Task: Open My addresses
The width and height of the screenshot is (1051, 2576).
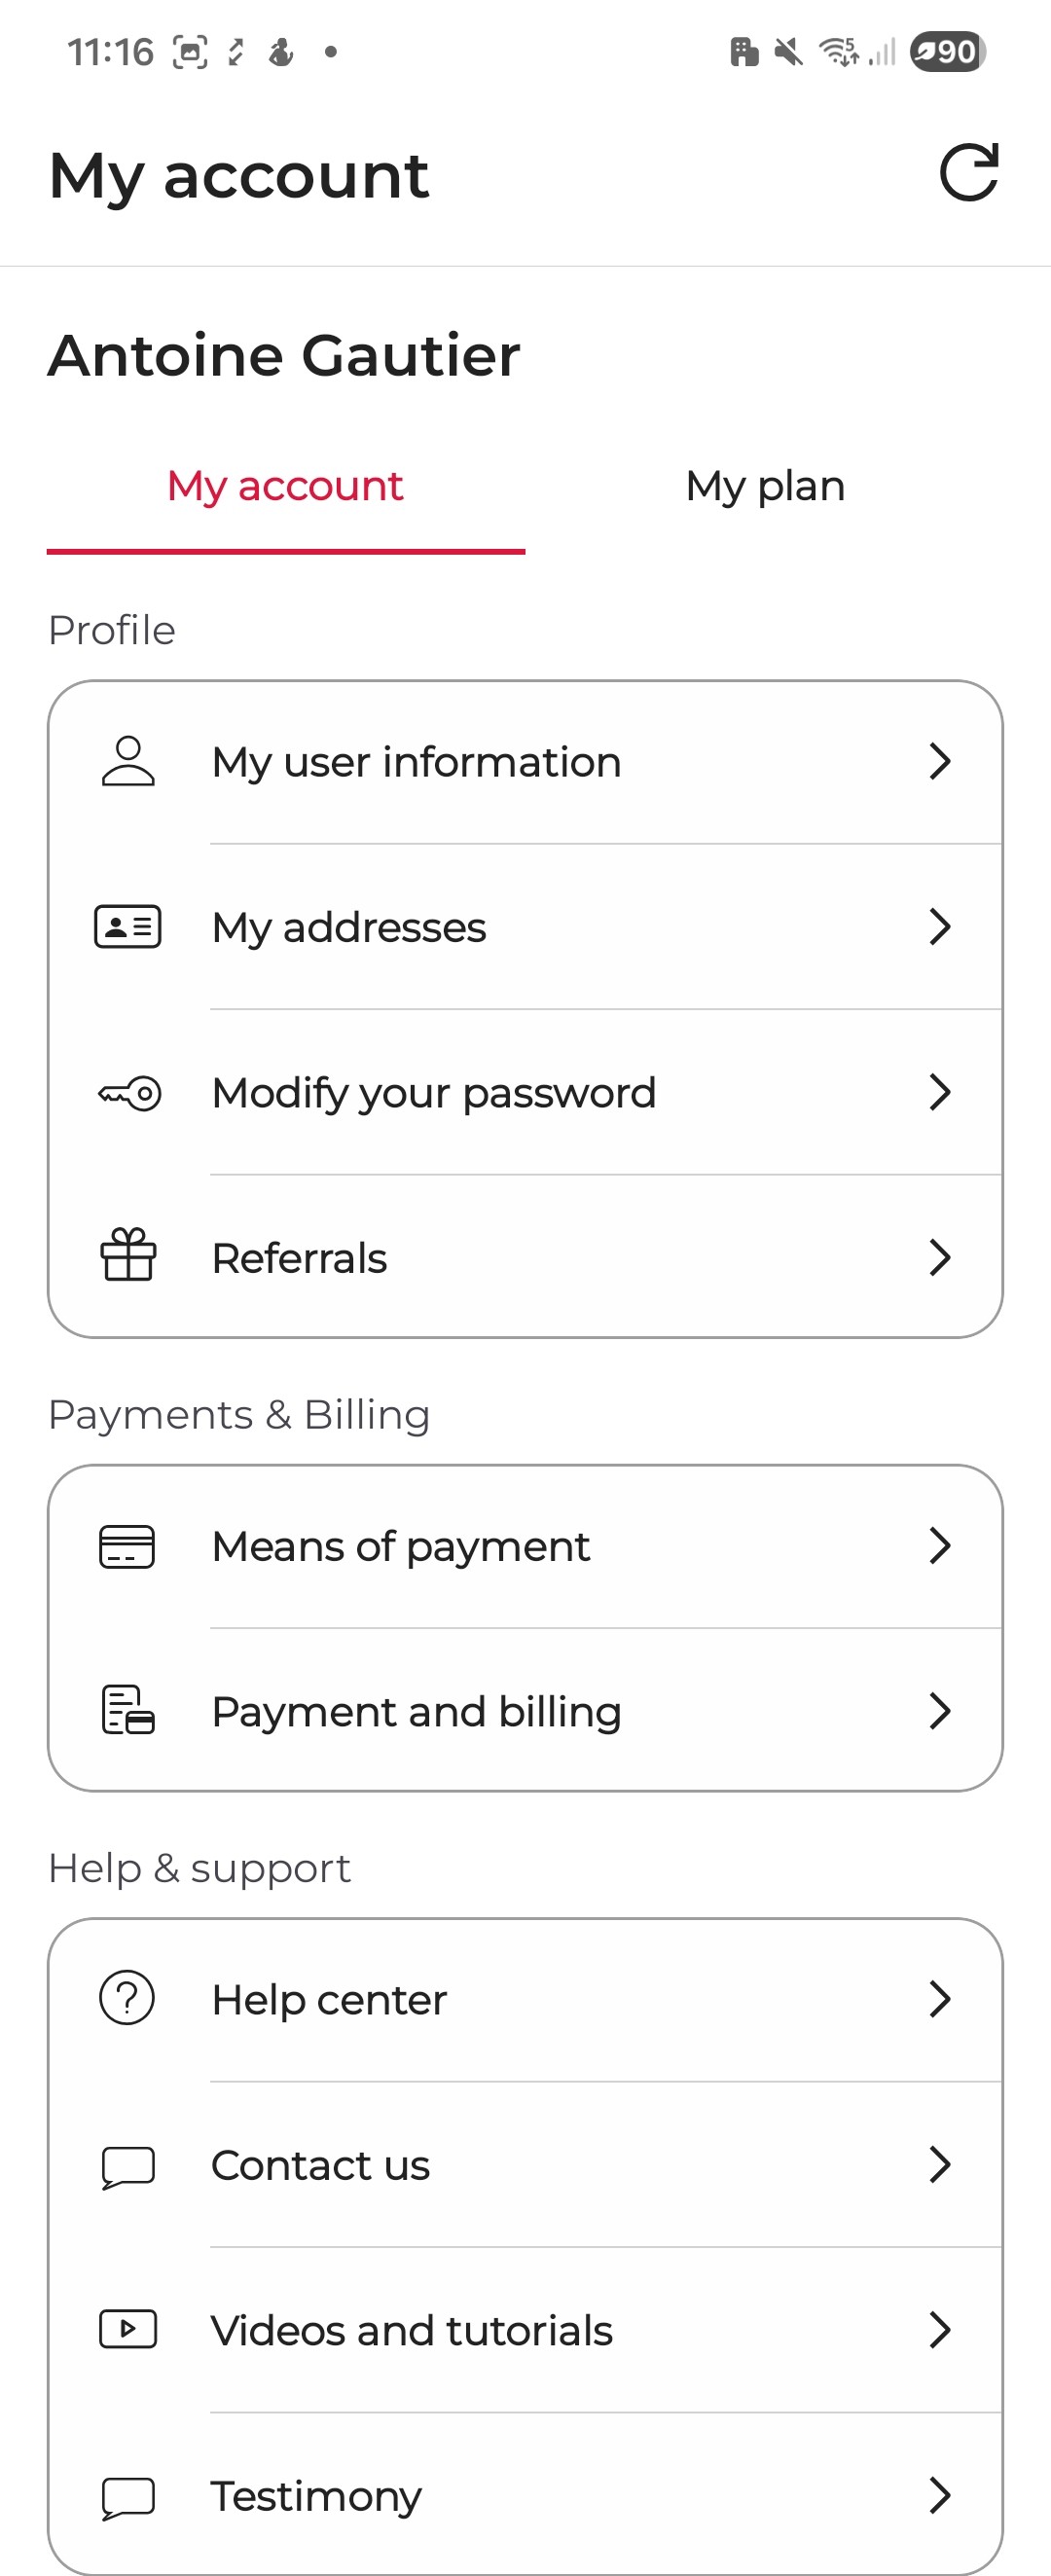Action: point(349,927)
